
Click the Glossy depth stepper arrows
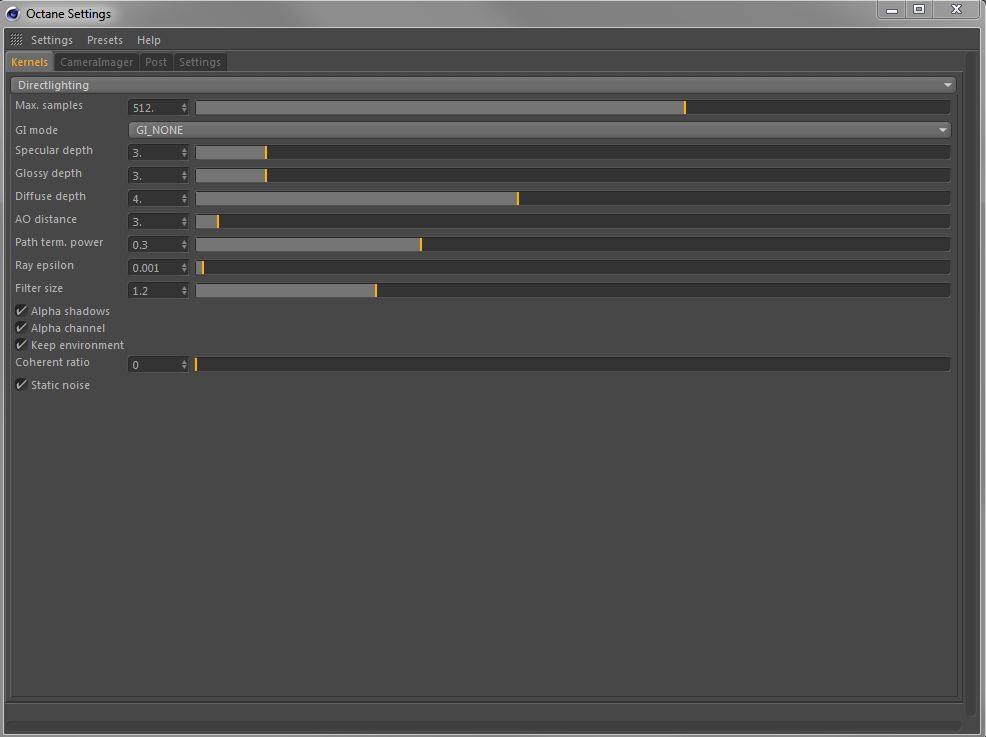184,175
